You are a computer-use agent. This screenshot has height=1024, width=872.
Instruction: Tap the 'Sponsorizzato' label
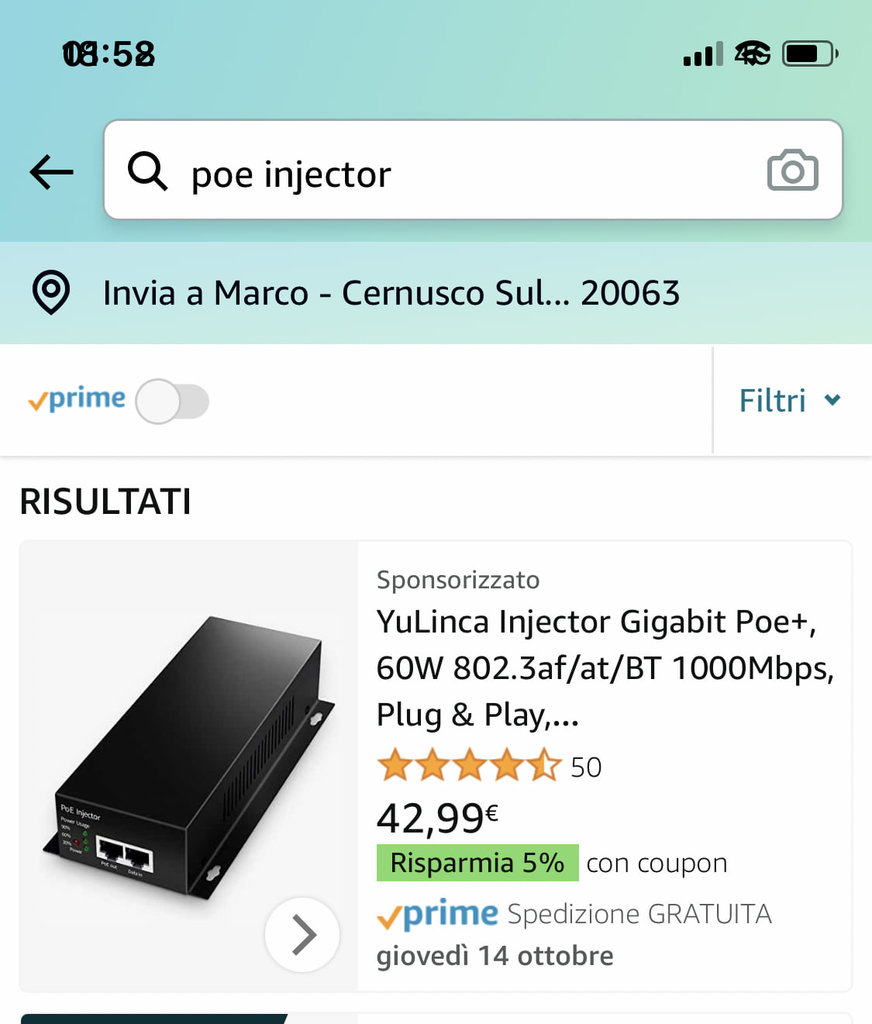[458, 580]
